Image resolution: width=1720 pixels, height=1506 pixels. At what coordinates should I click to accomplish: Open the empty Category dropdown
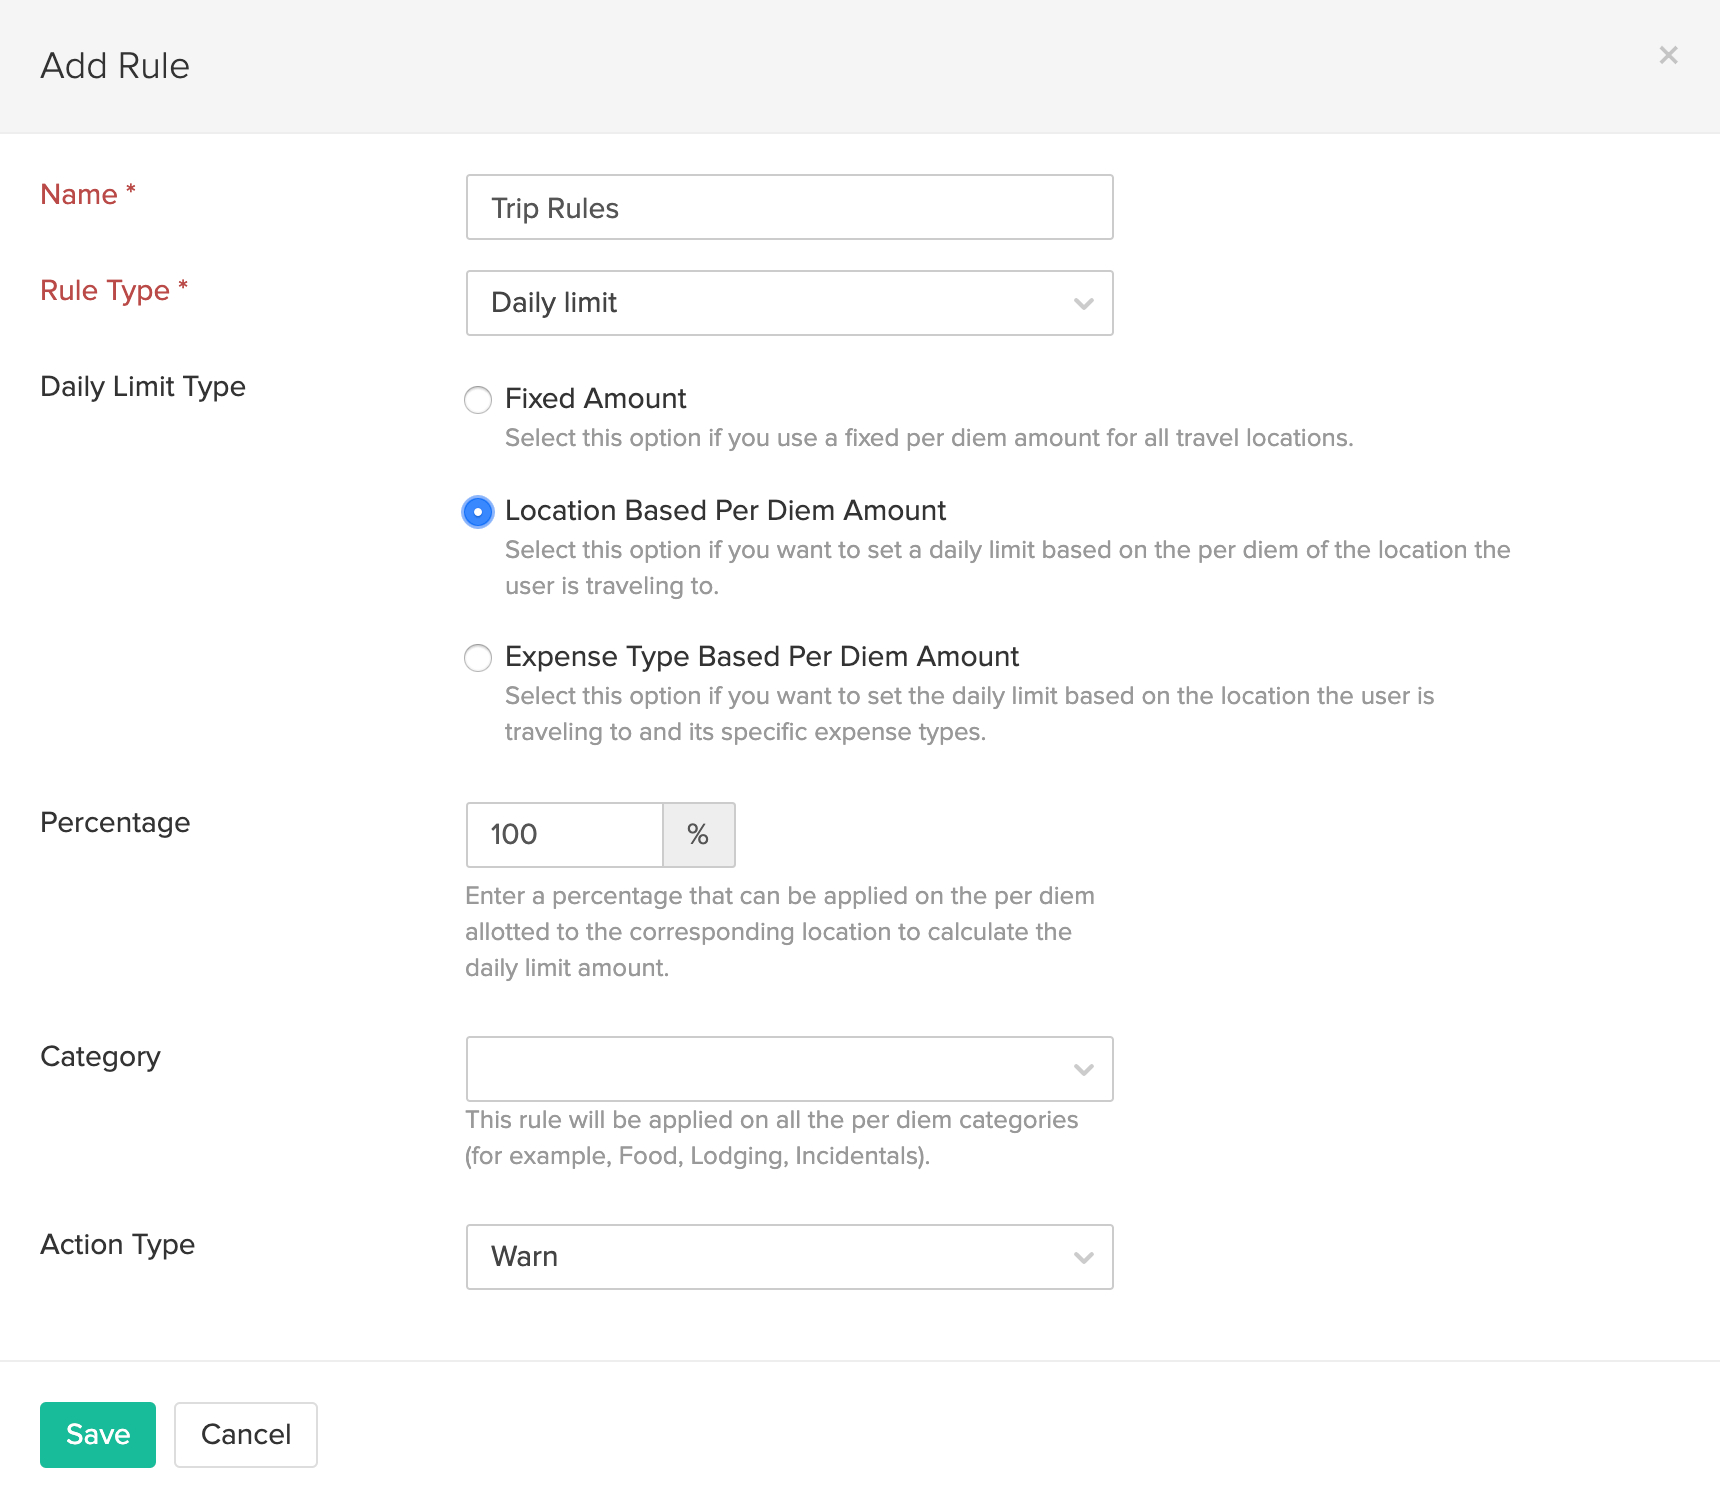point(770,1069)
